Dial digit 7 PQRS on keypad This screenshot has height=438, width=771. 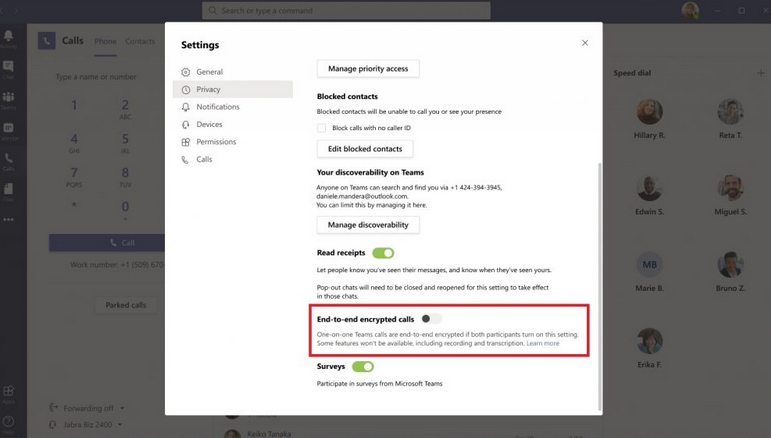[74, 176]
